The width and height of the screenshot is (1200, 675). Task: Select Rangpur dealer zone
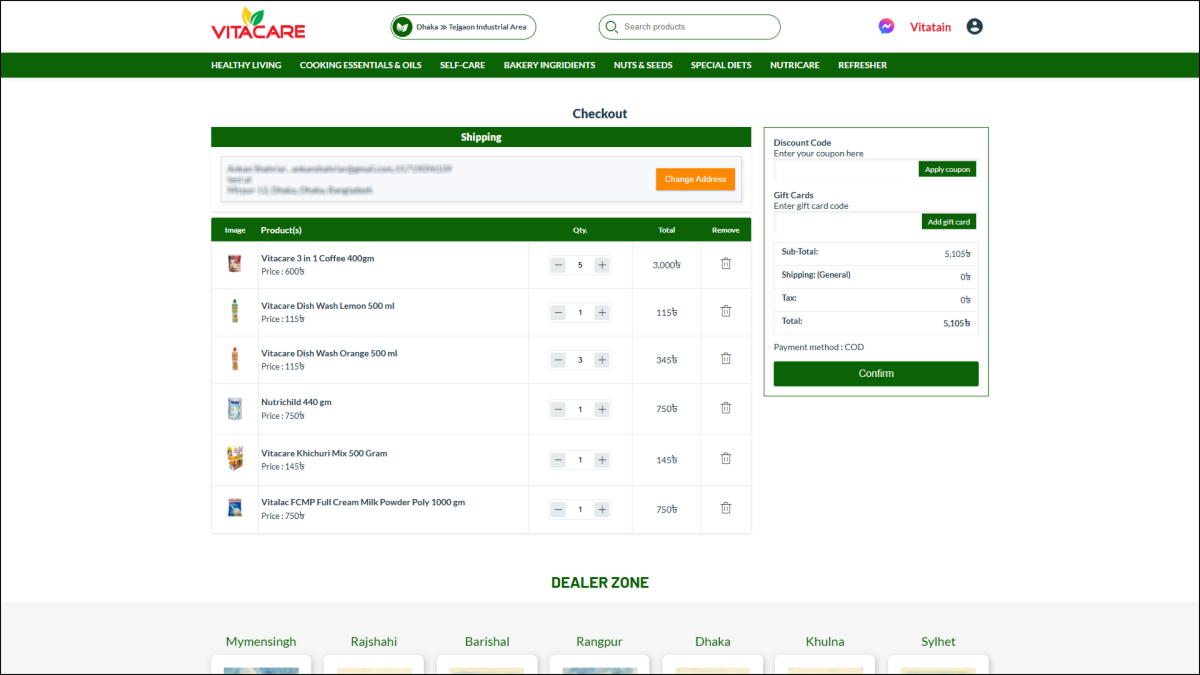[600, 641]
